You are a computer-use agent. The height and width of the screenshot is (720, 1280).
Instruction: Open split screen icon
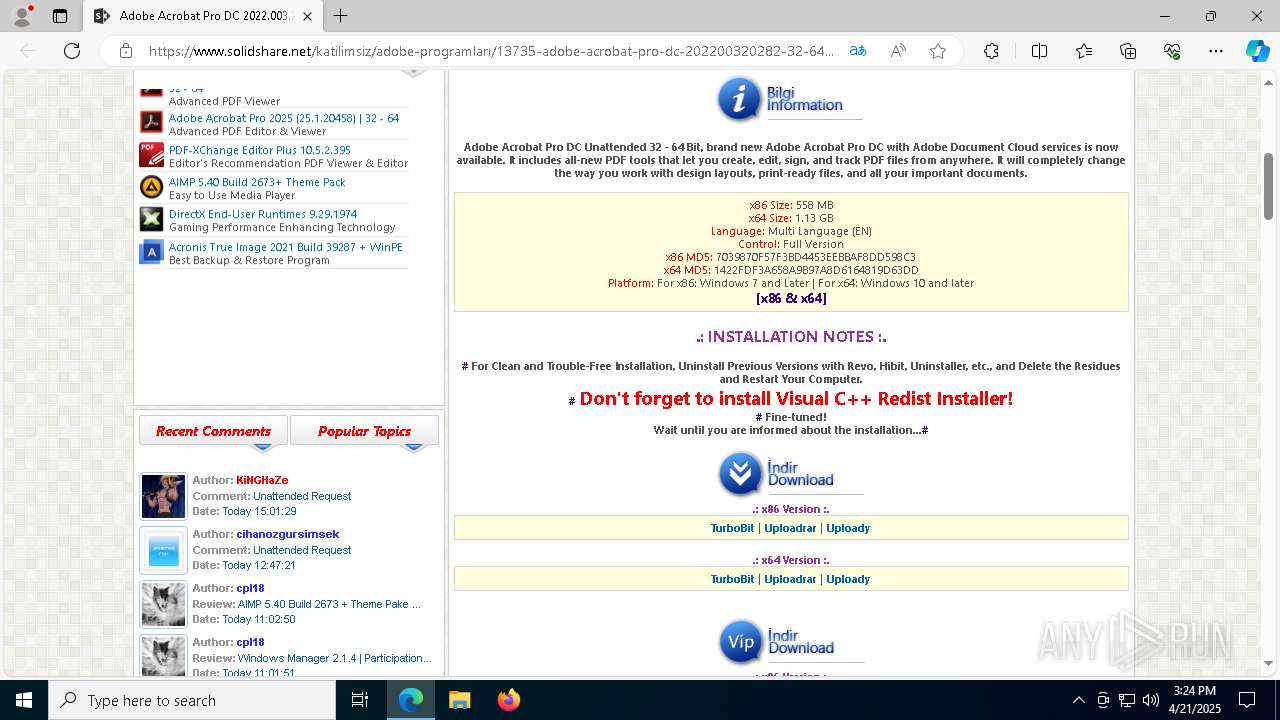(x=1039, y=51)
